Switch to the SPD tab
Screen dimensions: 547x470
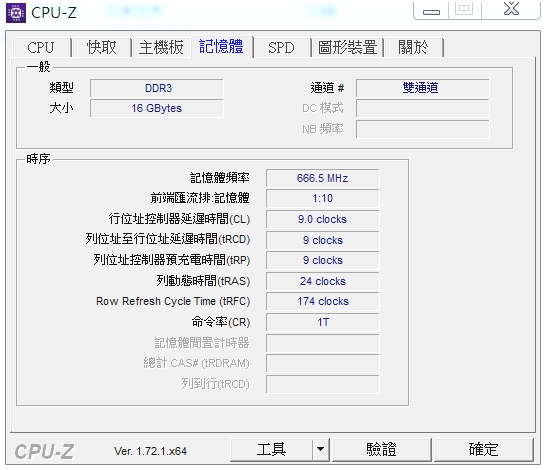click(281, 47)
